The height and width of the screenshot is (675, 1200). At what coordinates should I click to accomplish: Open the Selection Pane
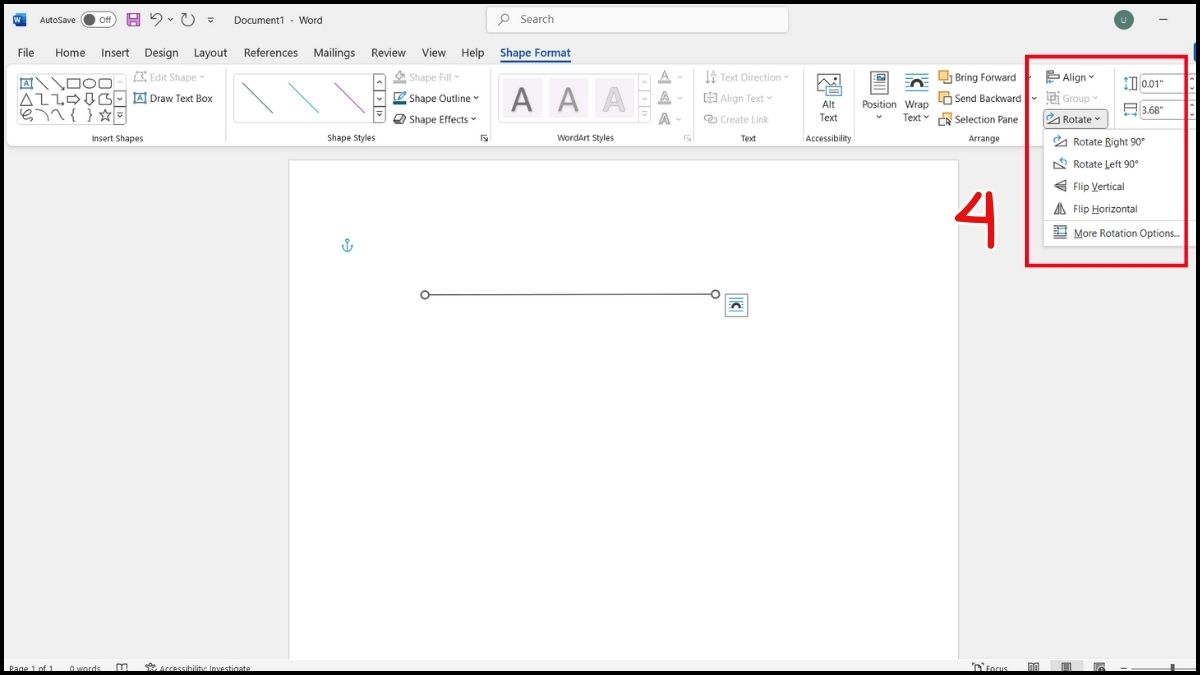coord(978,119)
